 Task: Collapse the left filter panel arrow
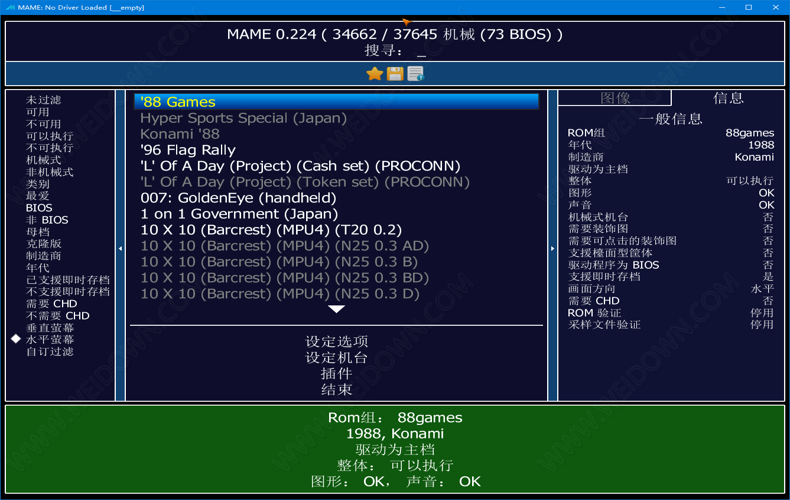[x=121, y=248]
